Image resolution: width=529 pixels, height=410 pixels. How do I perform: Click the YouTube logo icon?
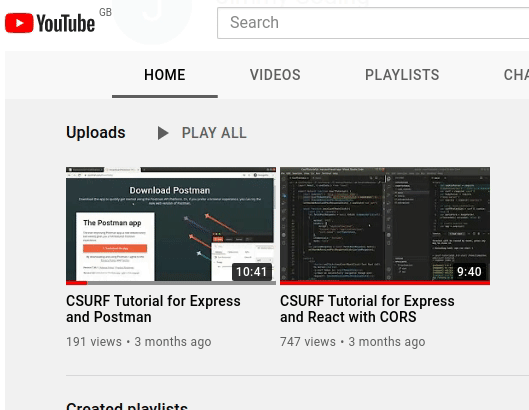(19, 23)
